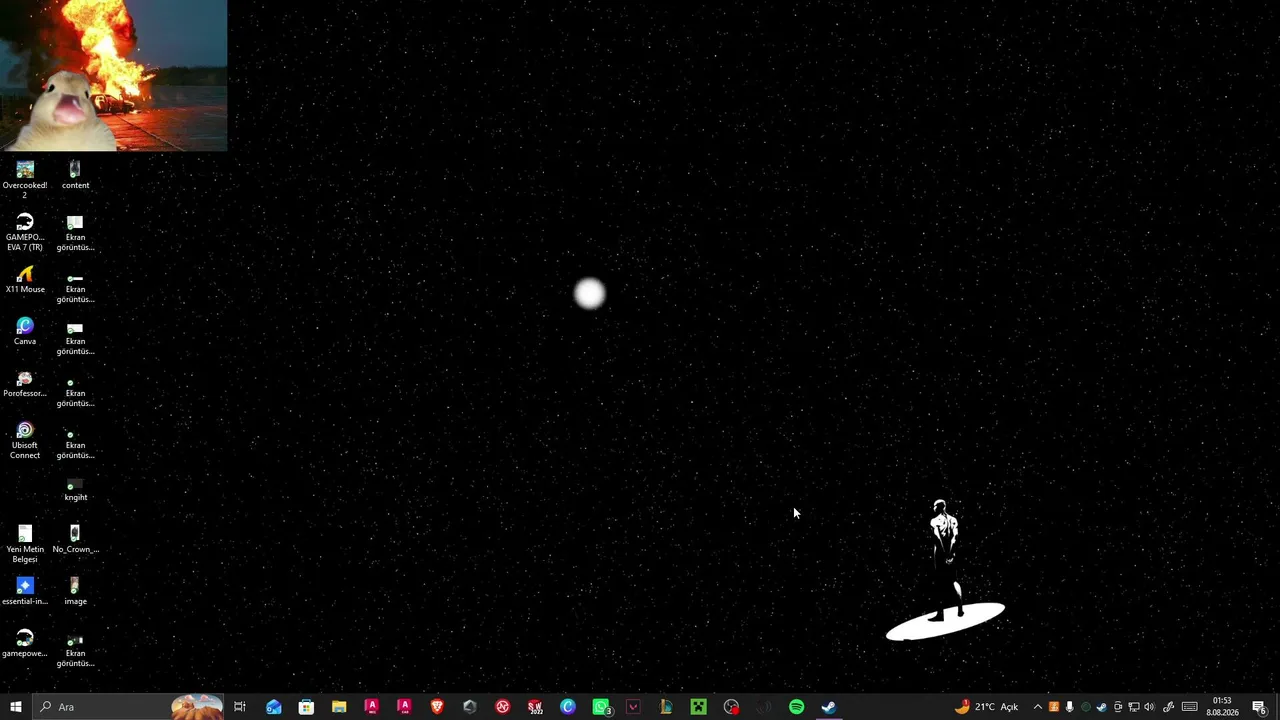Select the image file on the desktop
Image resolution: width=1280 pixels, height=720 pixels.
click(x=75, y=592)
